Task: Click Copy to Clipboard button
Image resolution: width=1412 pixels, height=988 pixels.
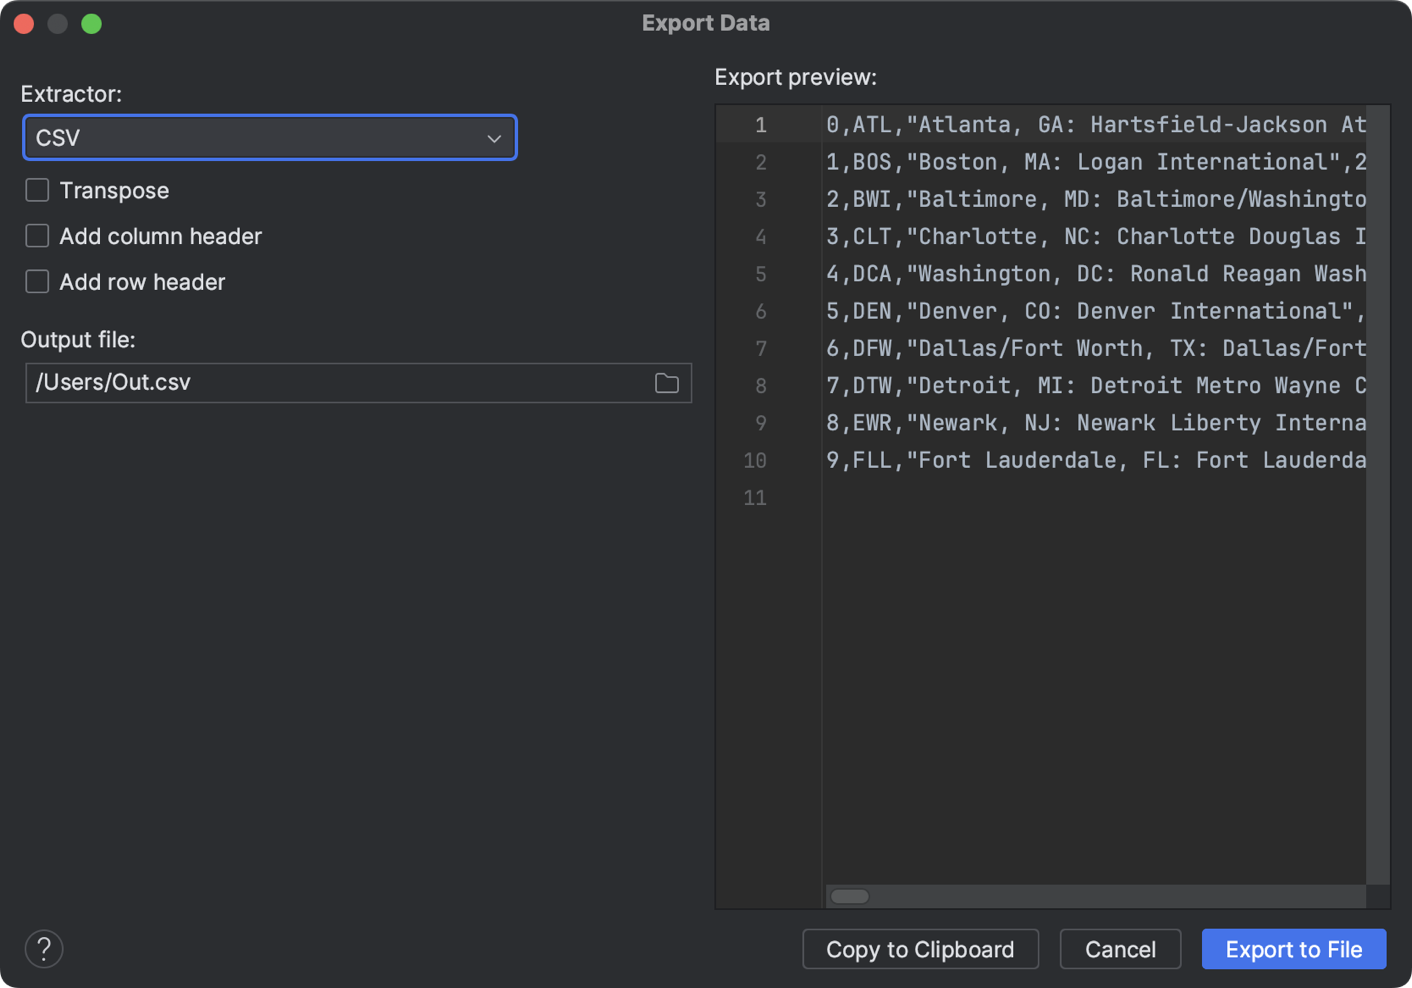Action: [x=920, y=949]
